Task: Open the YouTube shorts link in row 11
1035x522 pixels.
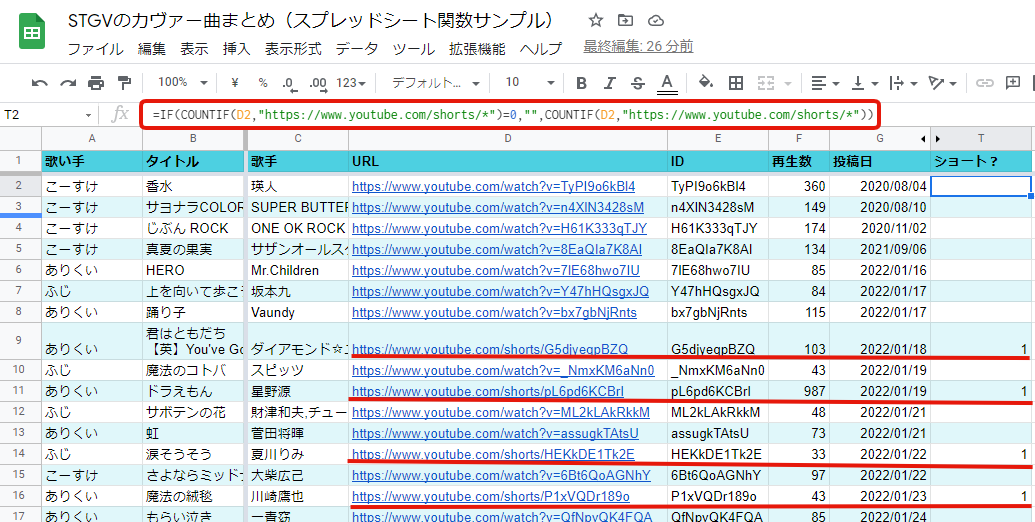Action: point(488,391)
